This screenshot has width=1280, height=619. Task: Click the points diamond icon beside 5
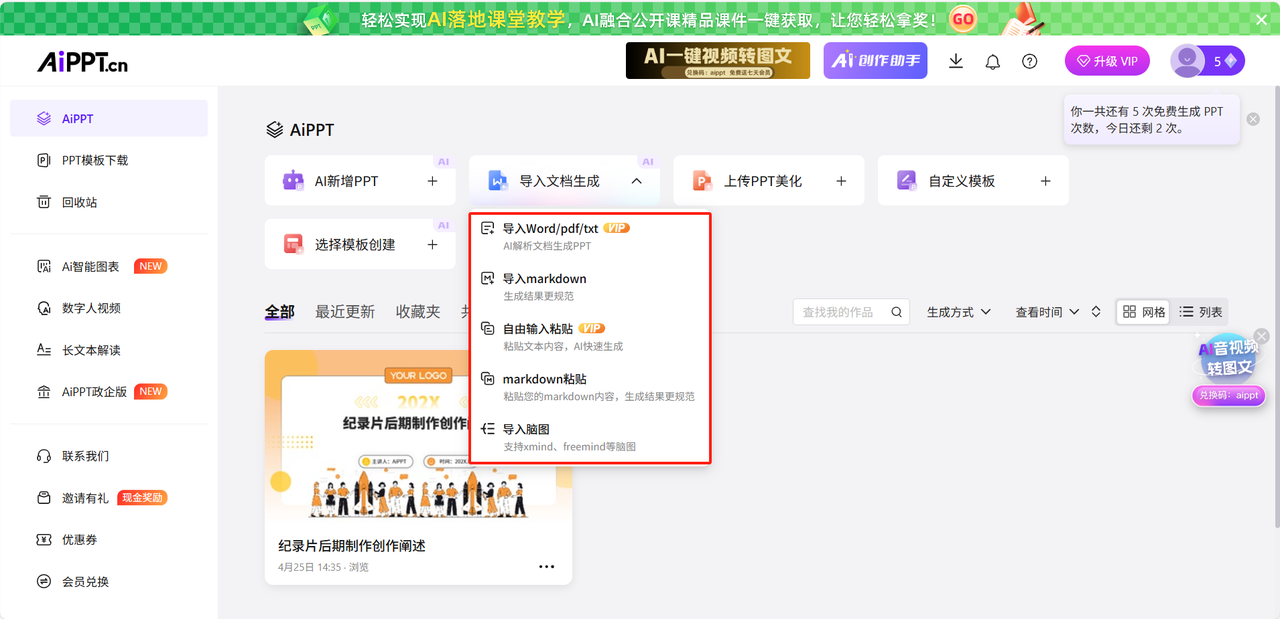pyautogui.click(x=1231, y=61)
